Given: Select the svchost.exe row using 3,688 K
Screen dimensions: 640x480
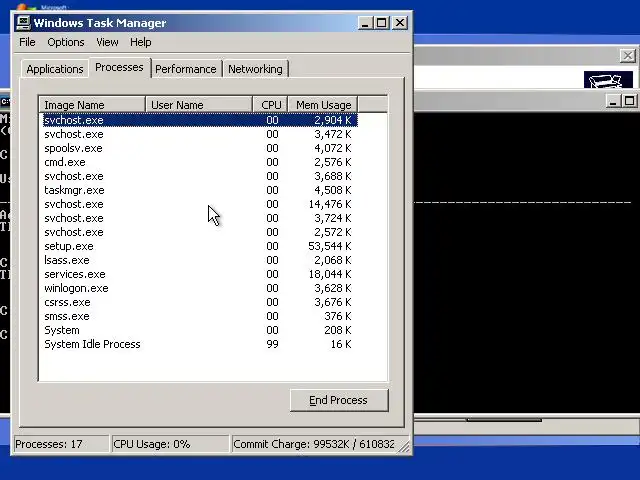Looking at the screenshot, I should [200, 176].
